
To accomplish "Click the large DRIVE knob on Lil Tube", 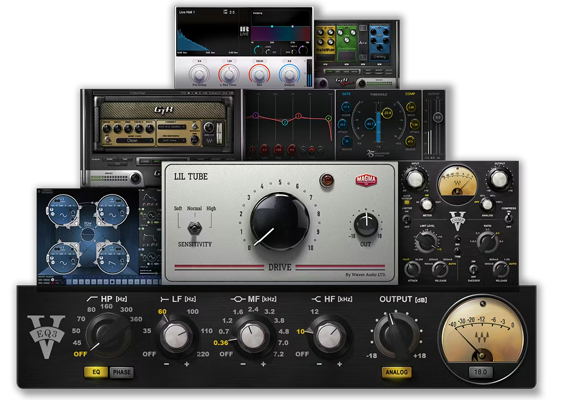I will (x=279, y=222).
